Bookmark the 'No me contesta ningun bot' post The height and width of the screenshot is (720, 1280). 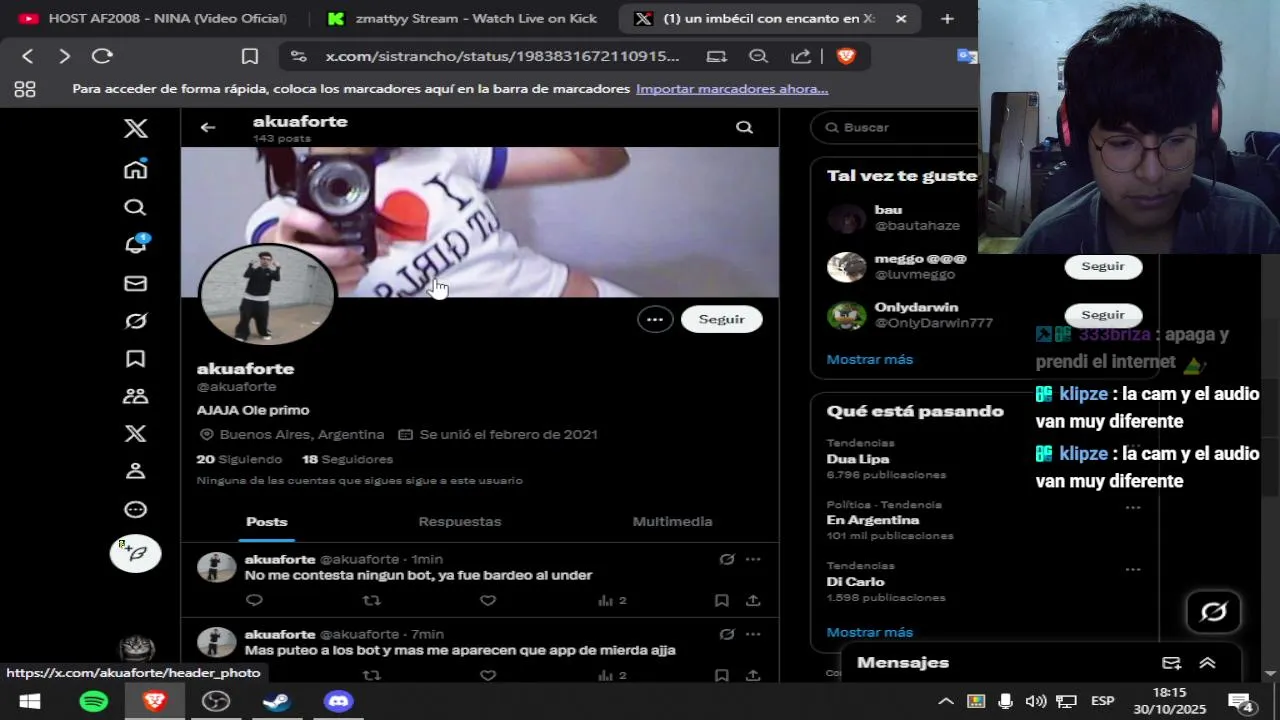click(x=721, y=600)
